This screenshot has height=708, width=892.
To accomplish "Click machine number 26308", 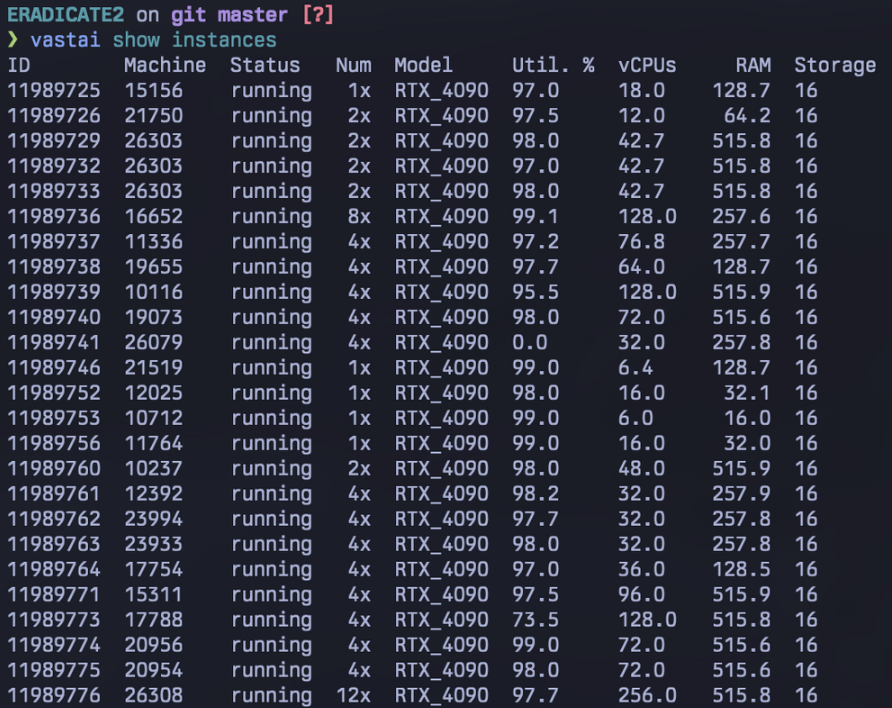I will coord(154,695).
